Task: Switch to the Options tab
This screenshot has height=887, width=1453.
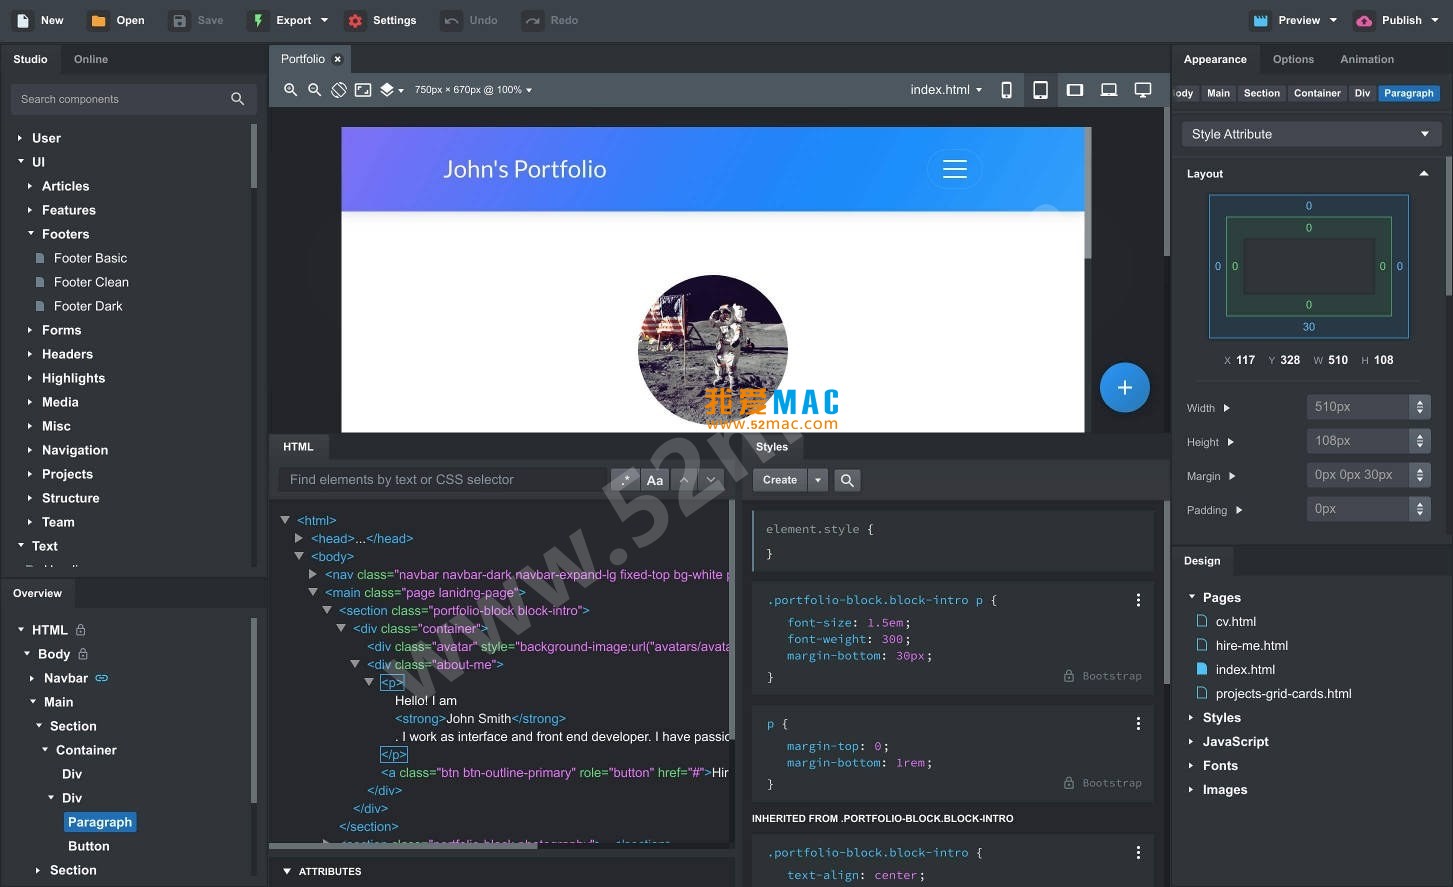Action: click(1293, 59)
